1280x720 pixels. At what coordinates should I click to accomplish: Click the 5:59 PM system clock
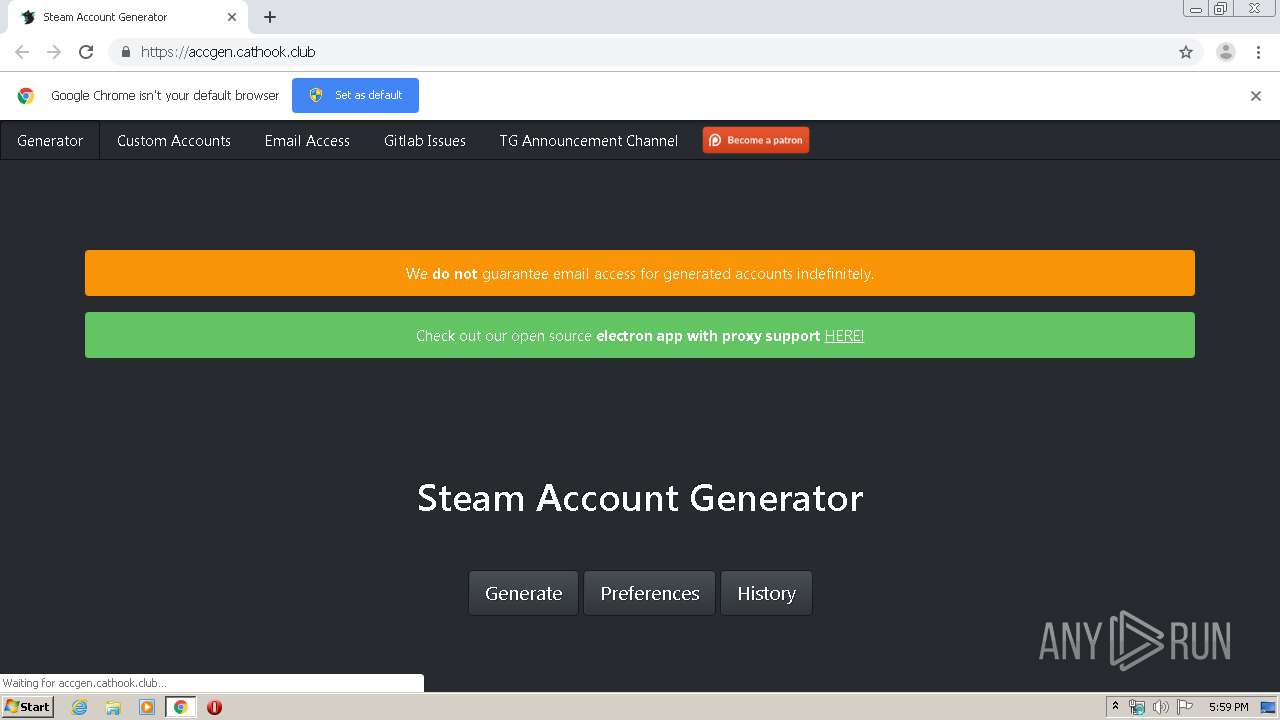coord(1228,707)
